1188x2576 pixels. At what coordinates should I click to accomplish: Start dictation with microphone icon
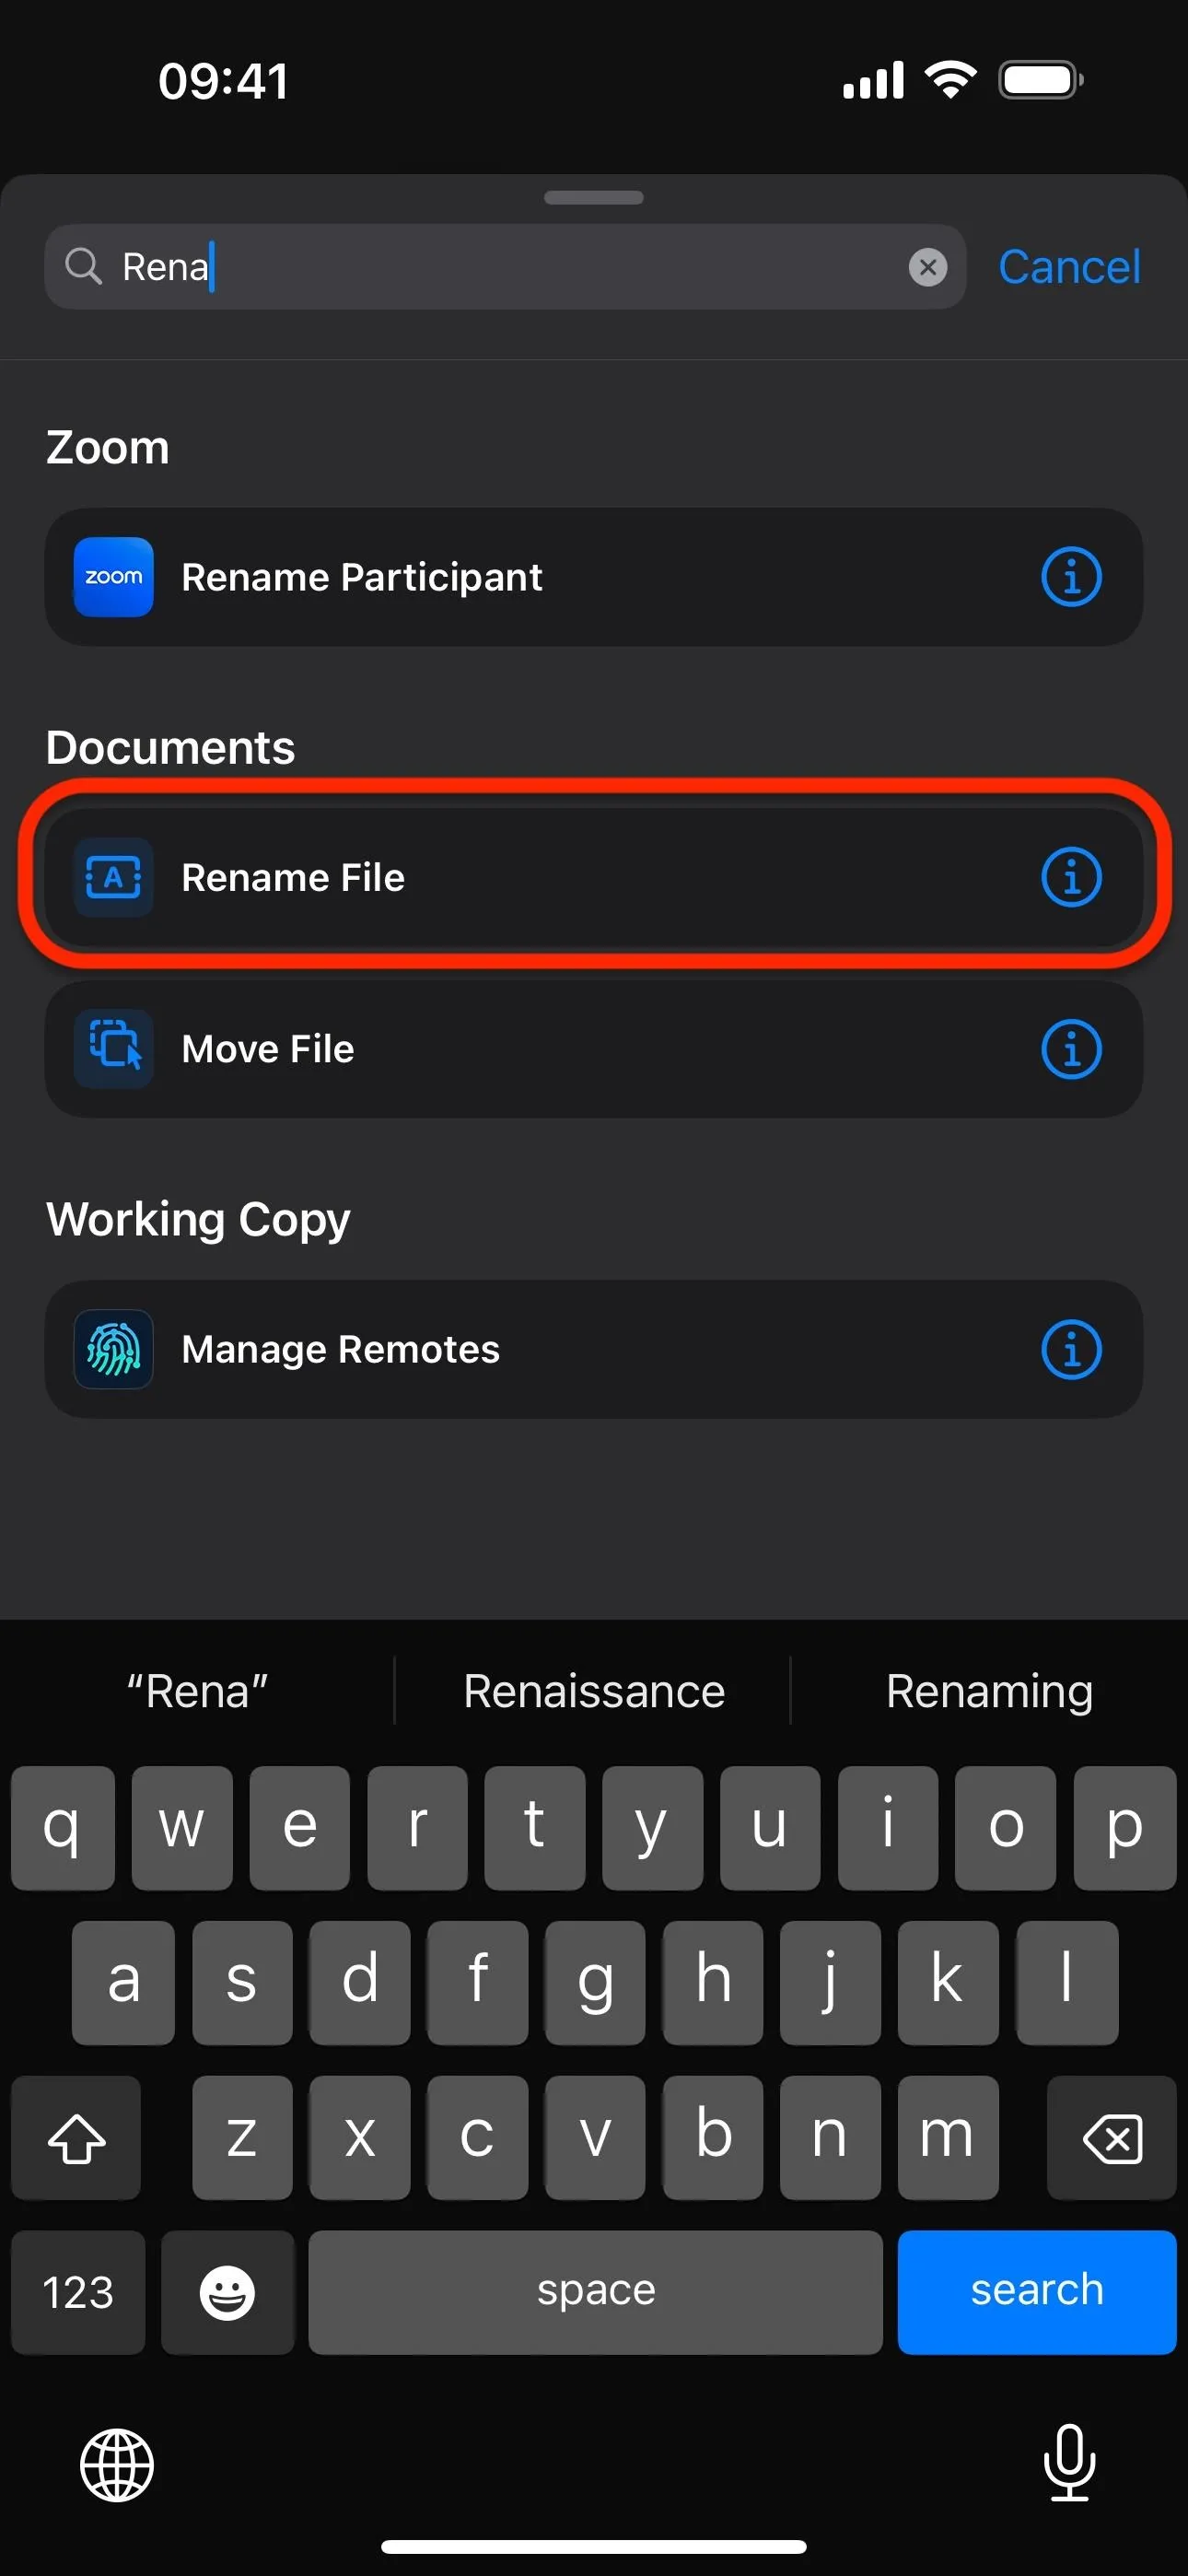1069,2462
